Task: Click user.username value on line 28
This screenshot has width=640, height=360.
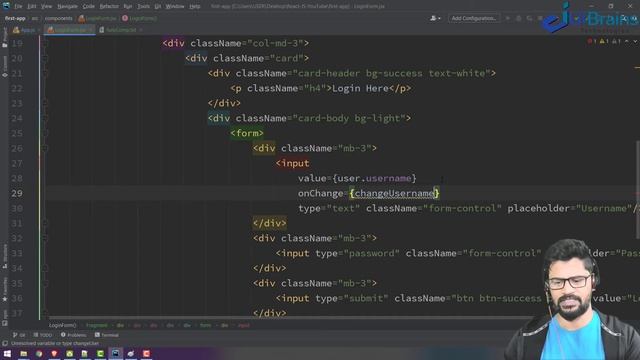Action: click(x=374, y=178)
